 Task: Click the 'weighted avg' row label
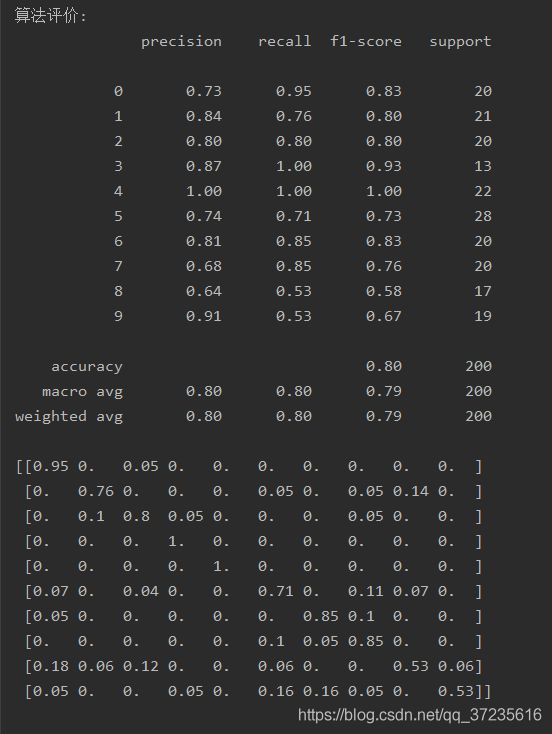69,417
